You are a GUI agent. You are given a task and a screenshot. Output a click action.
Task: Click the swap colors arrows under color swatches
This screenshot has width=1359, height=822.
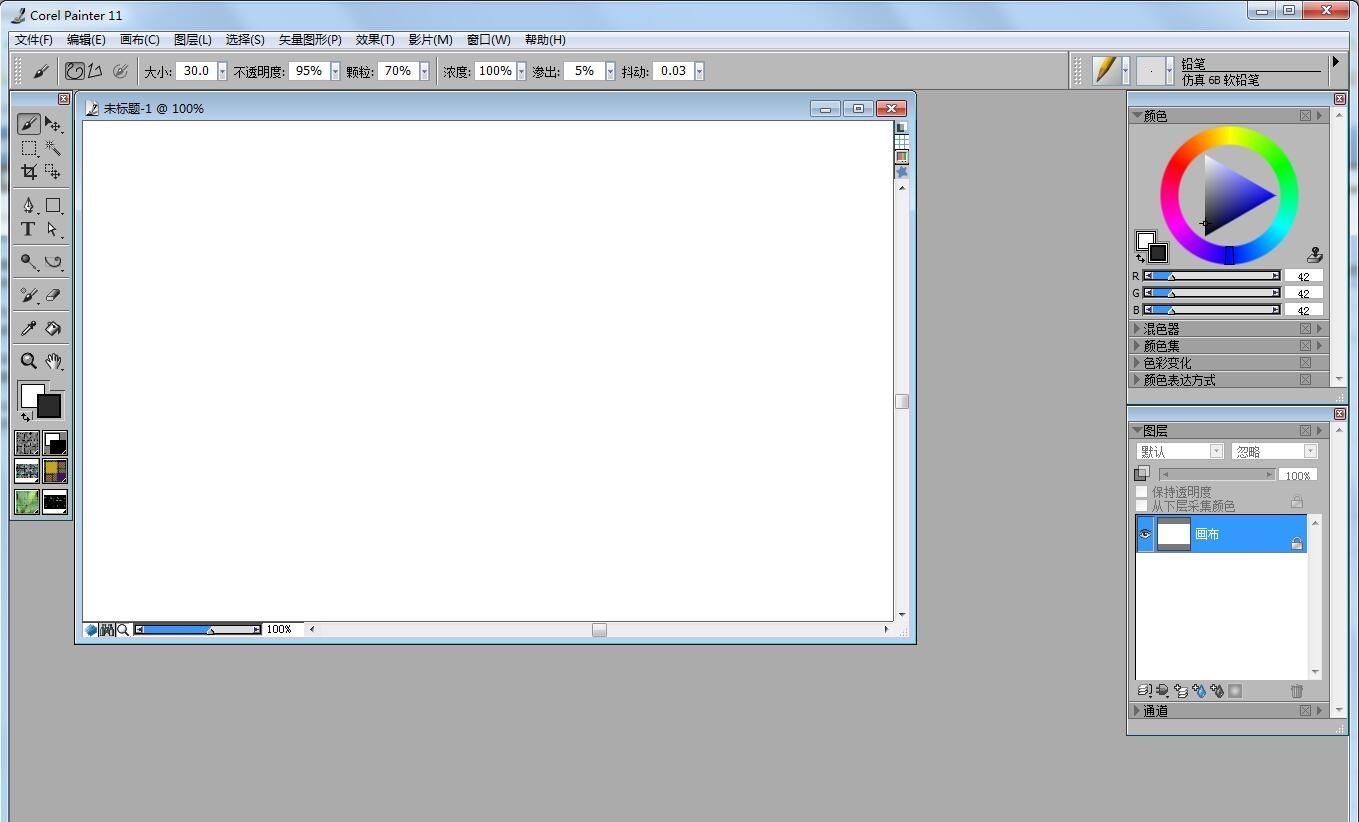click(x=26, y=417)
